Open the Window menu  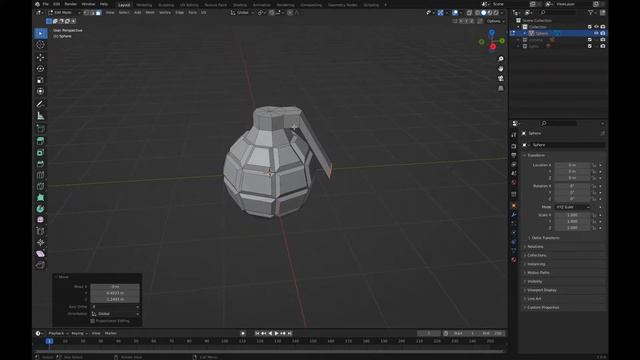point(88,4)
